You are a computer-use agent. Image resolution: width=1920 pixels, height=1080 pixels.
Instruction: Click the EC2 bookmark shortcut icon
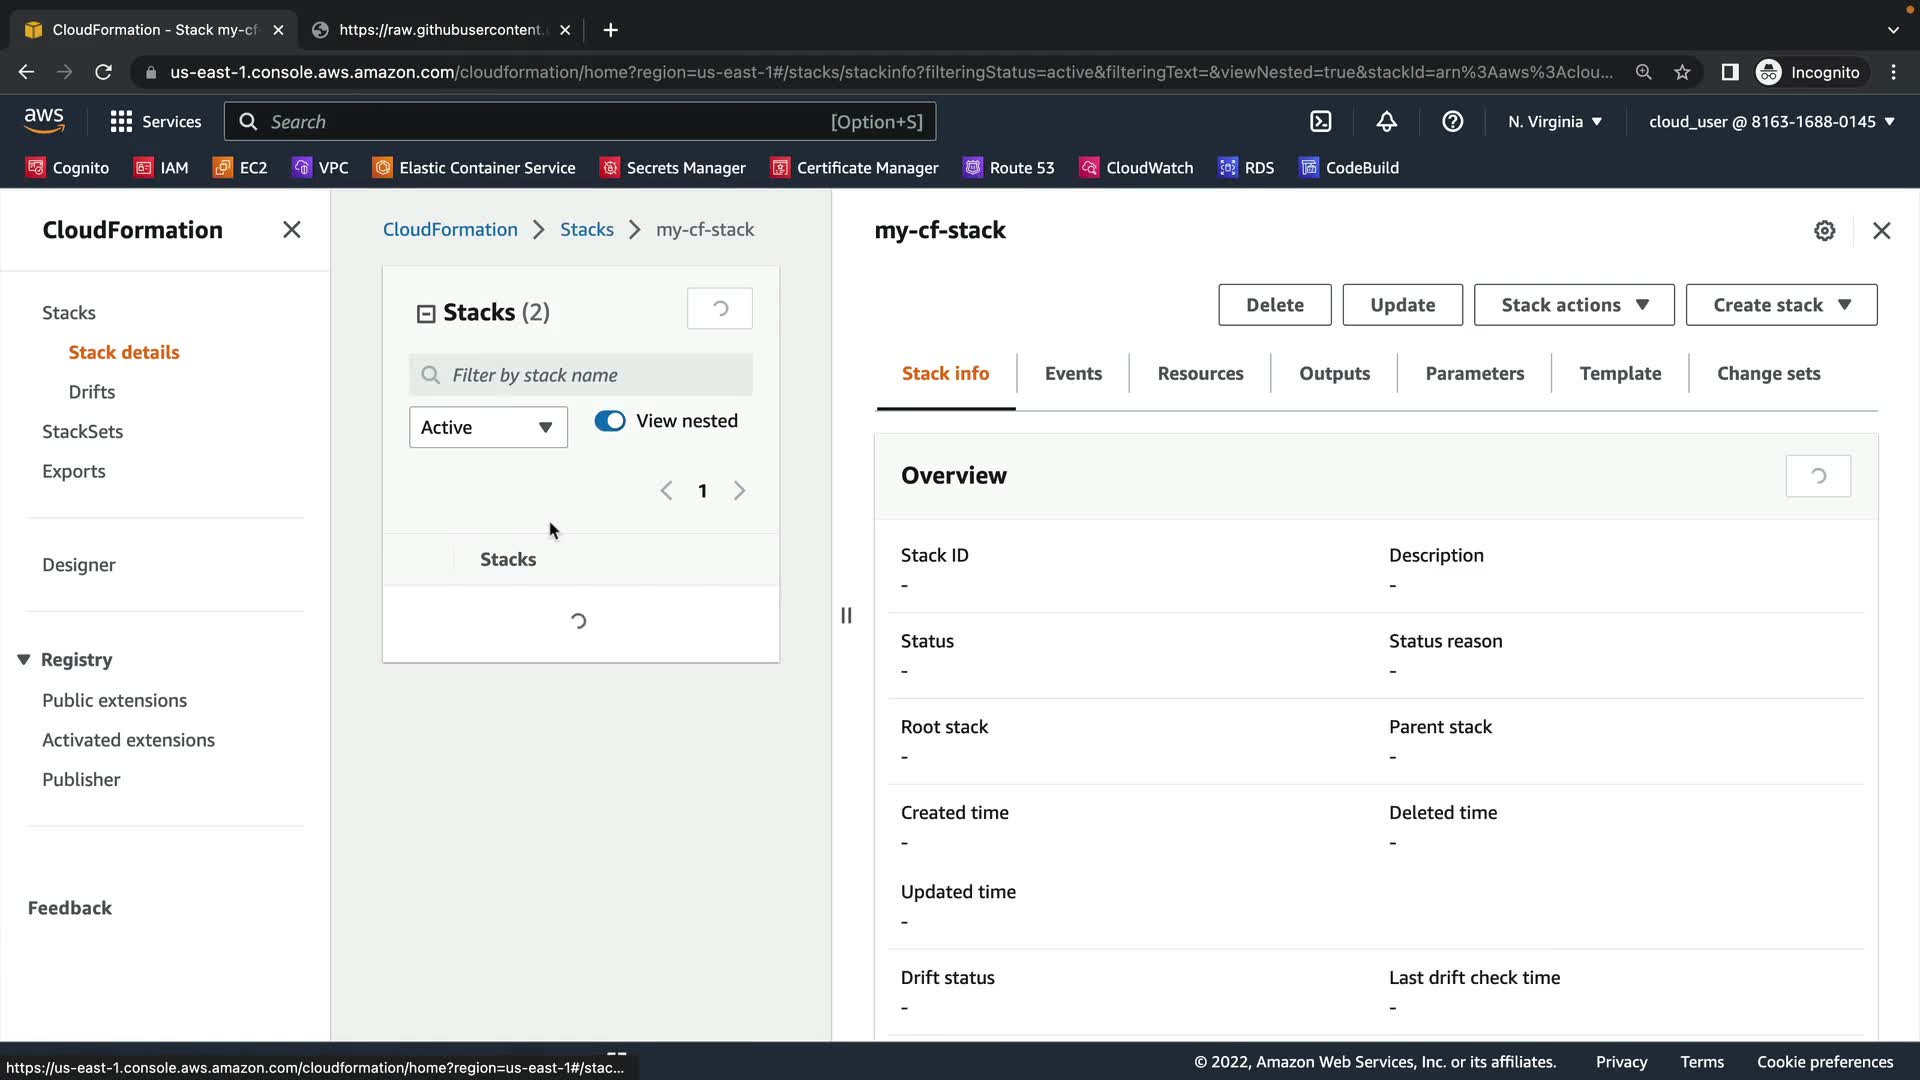(x=223, y=168)
